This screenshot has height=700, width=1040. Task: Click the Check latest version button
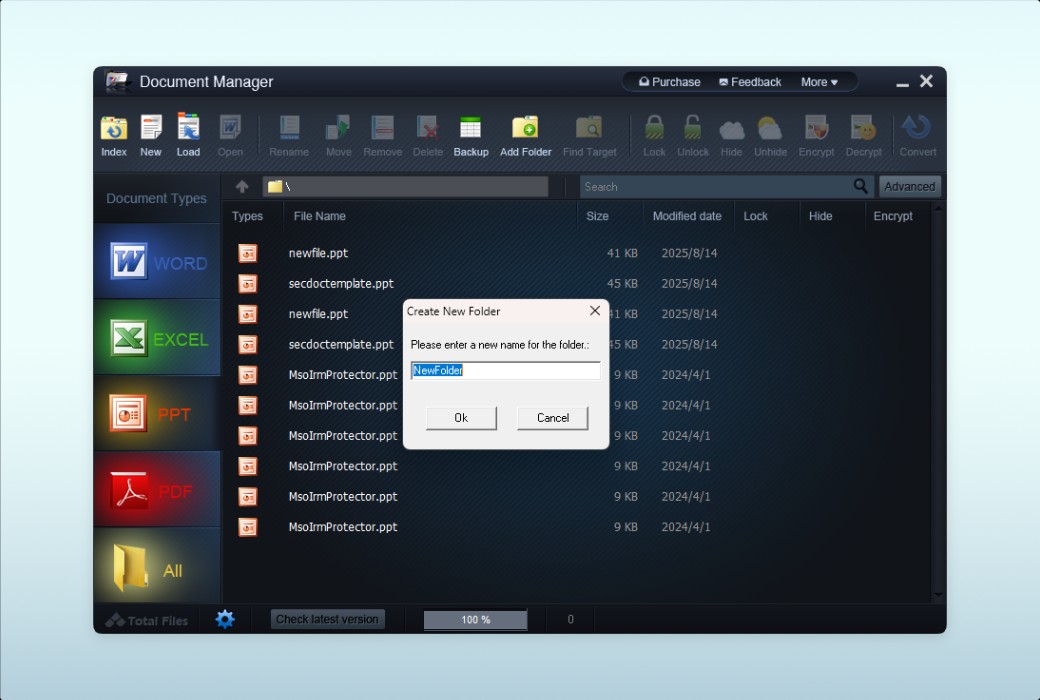(x=327, y=619)
